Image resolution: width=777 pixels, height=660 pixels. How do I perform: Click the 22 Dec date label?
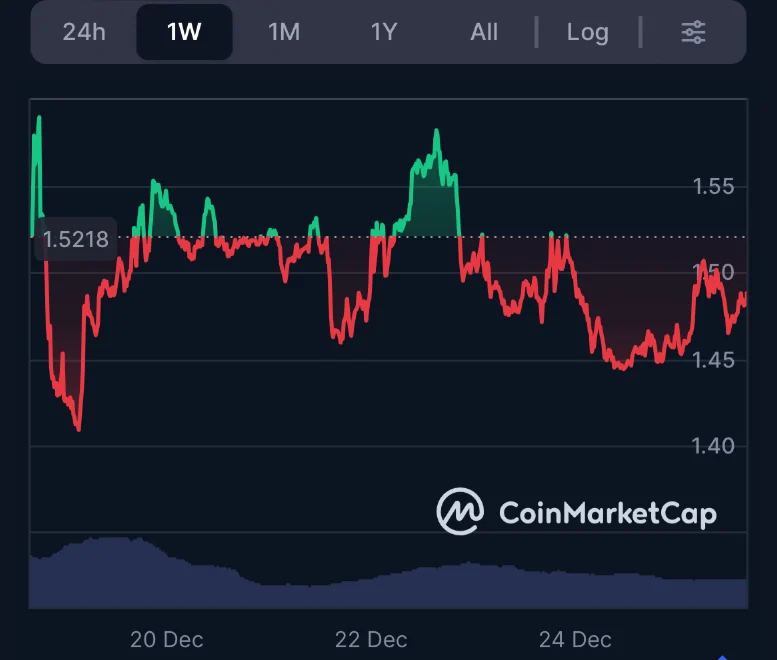[x=371, y=639]
